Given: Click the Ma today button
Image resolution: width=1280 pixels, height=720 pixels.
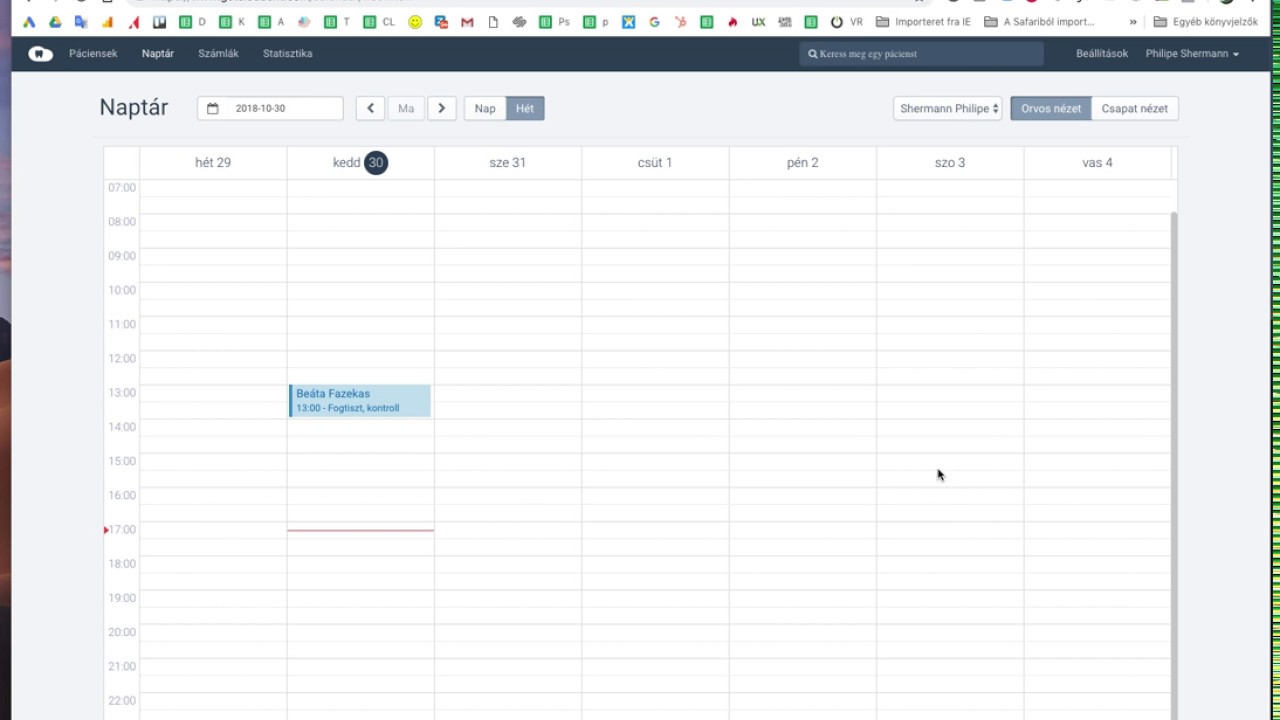Looking at the screenshot, I should [x=406, y=109].
